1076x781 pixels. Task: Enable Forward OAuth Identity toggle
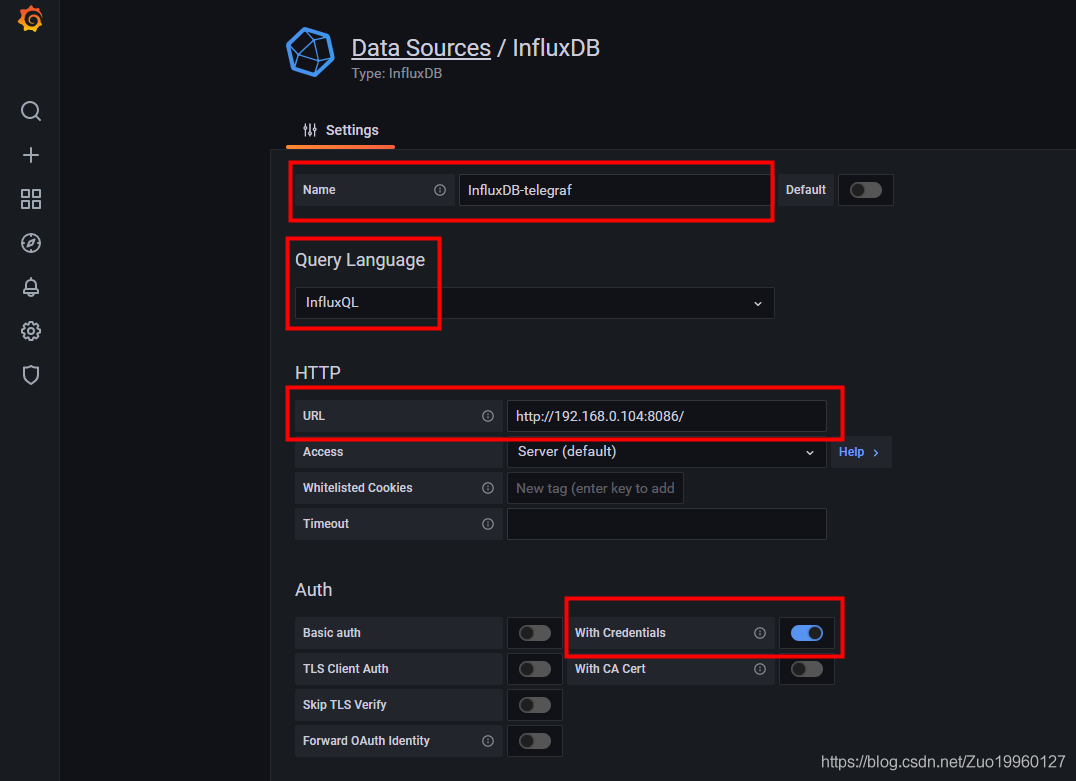point(535,741)
